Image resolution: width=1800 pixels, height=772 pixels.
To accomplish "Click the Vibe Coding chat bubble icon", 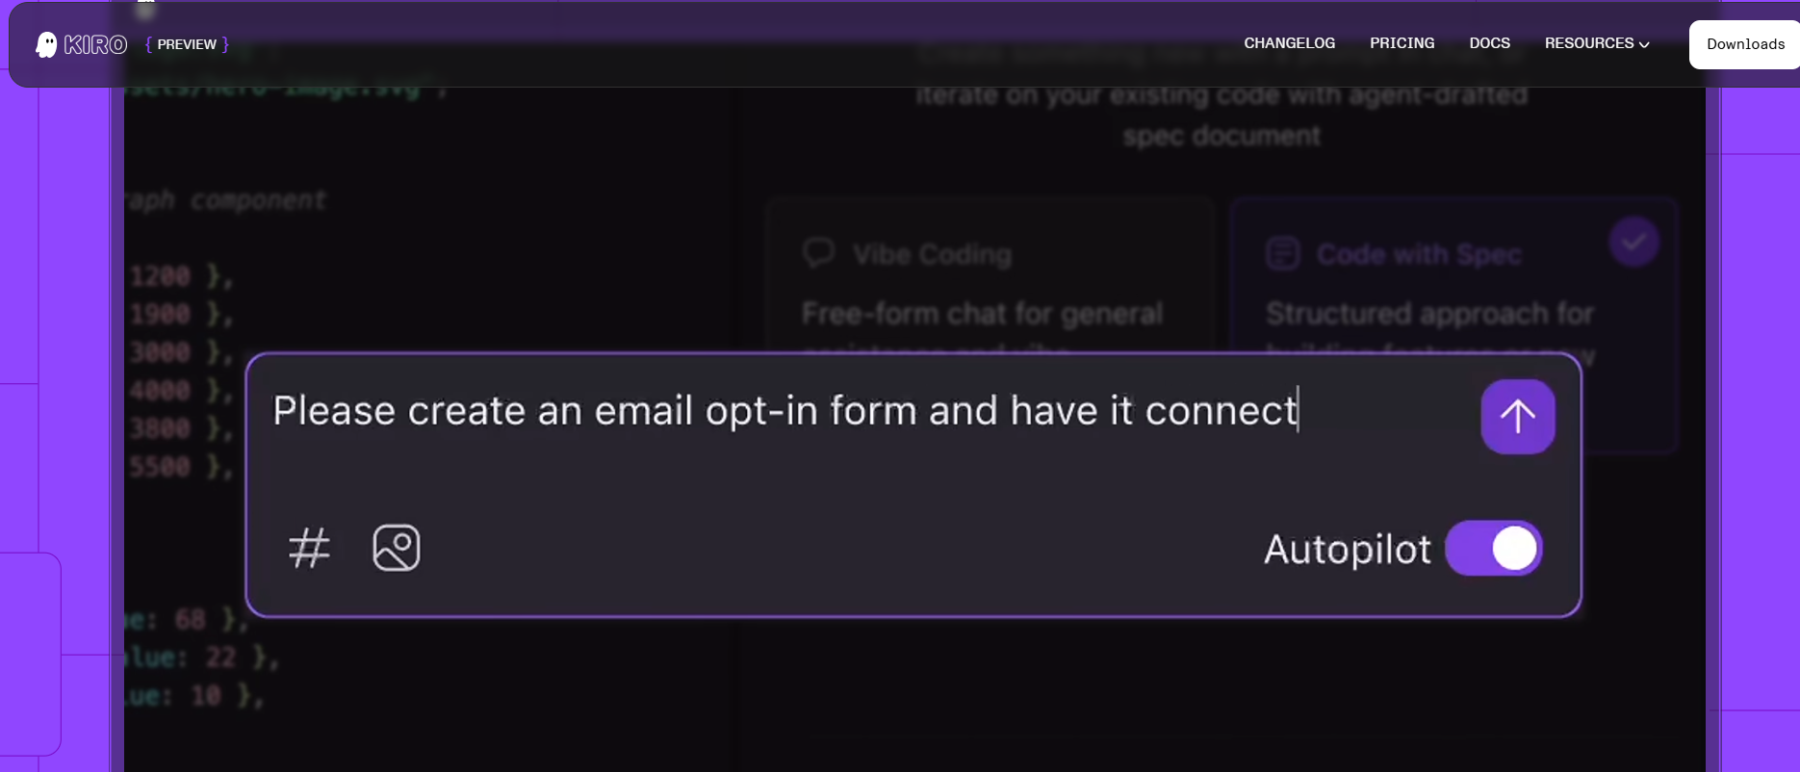I will point(818,253).
